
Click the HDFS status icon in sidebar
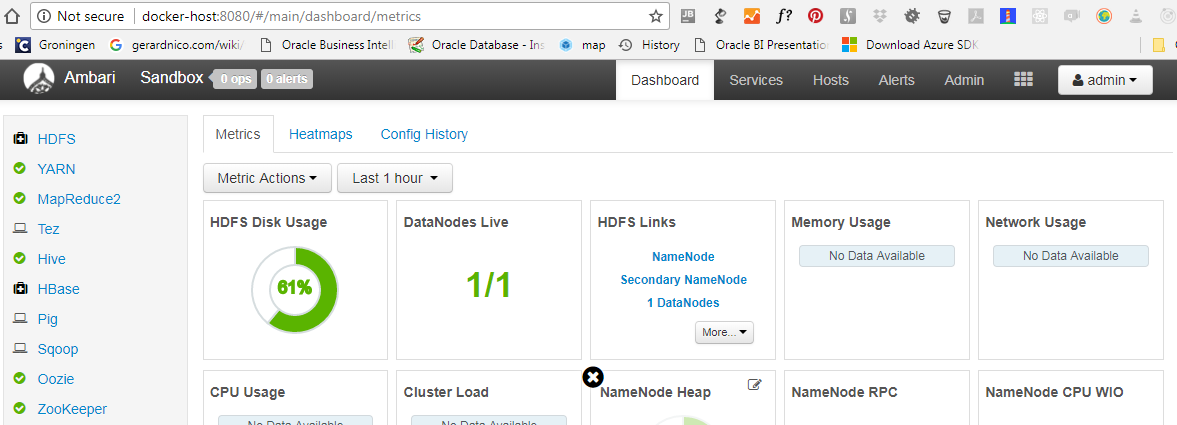click(20, 139)
